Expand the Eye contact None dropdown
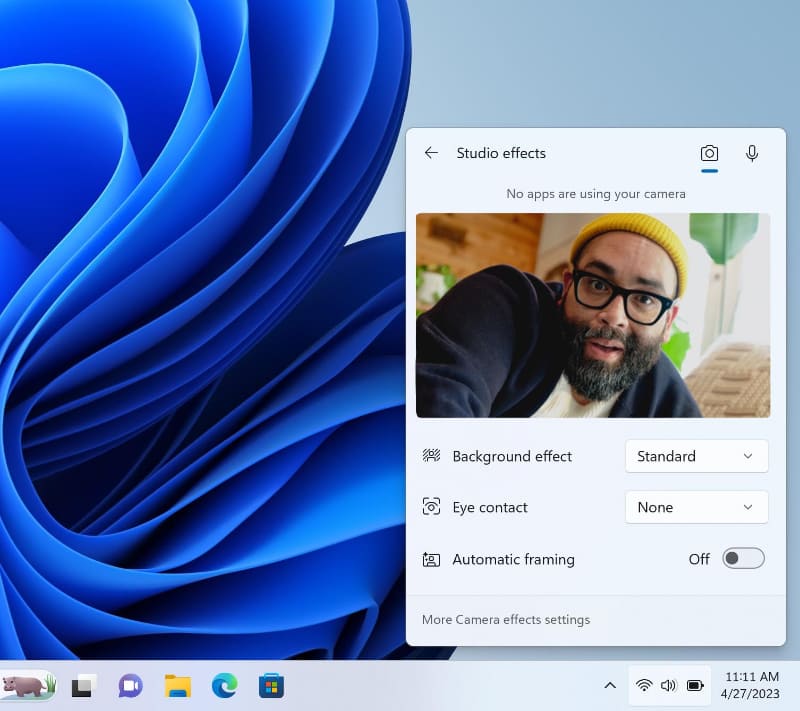Image resolution: width=800 pixels, height=711 pixels. [x=696, y=507]
